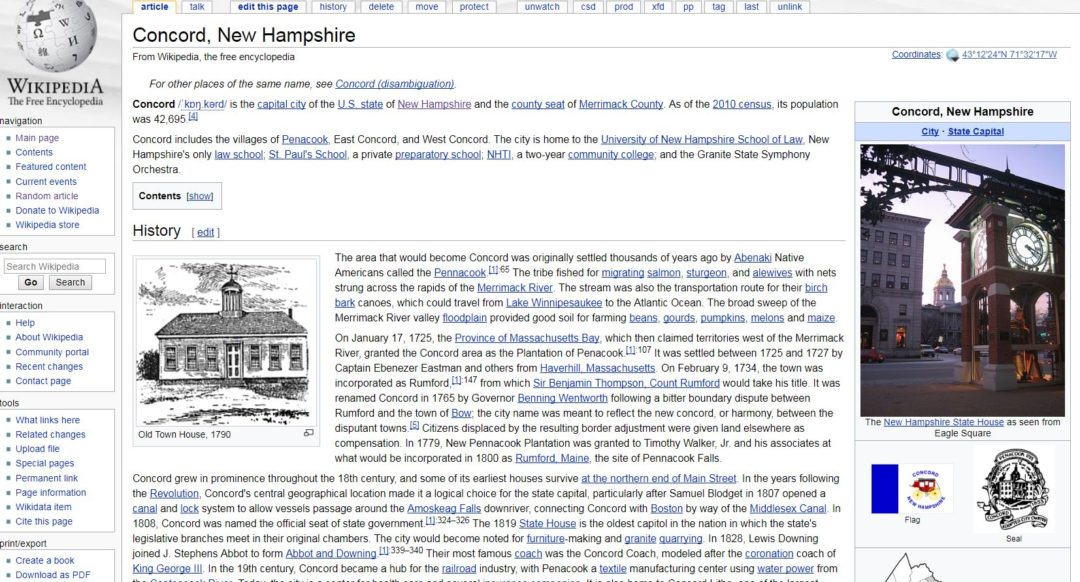Click the csd tab
This screenshot has height=582, width=1080.
point(588,7)
